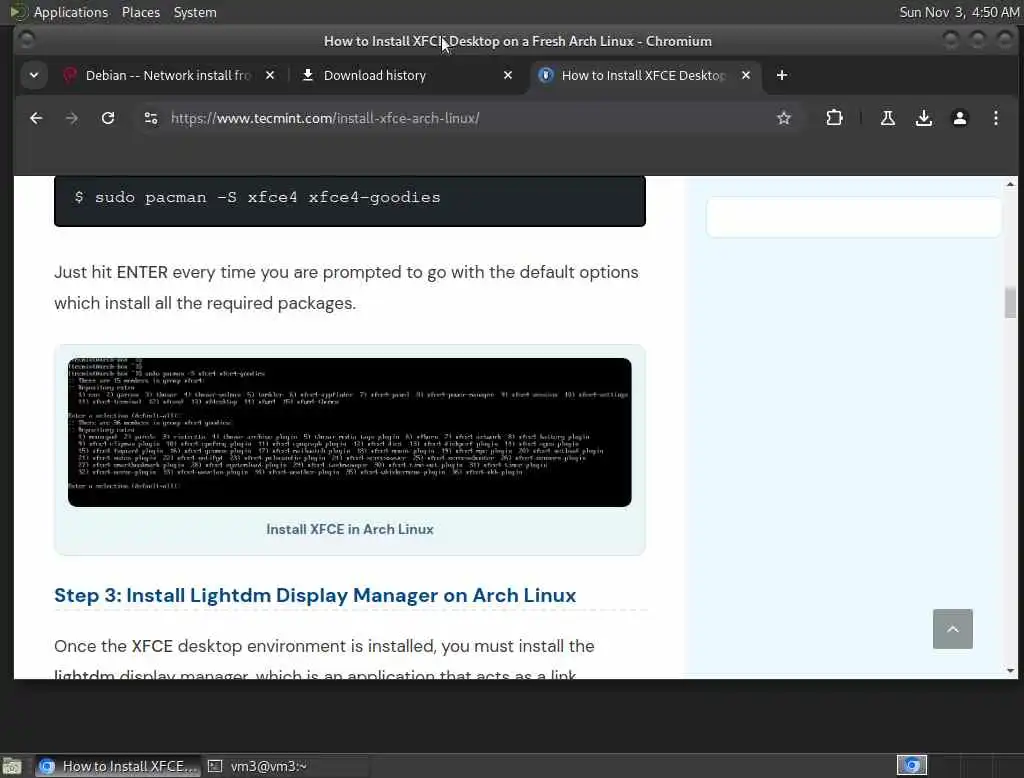Click the Debian swirl tab favicon

coord(70,75)
